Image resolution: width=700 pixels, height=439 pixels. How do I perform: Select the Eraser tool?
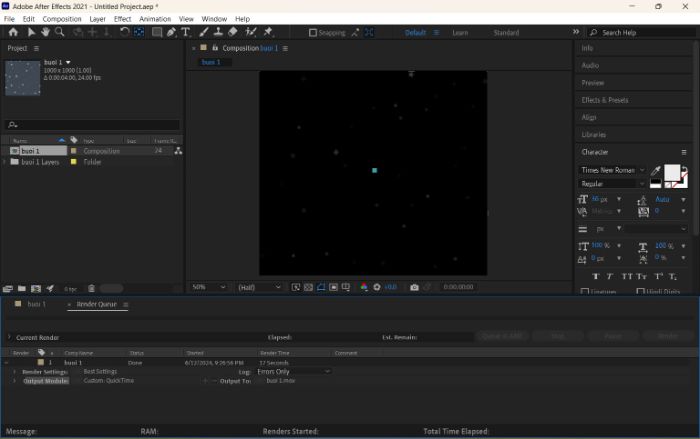233,32
